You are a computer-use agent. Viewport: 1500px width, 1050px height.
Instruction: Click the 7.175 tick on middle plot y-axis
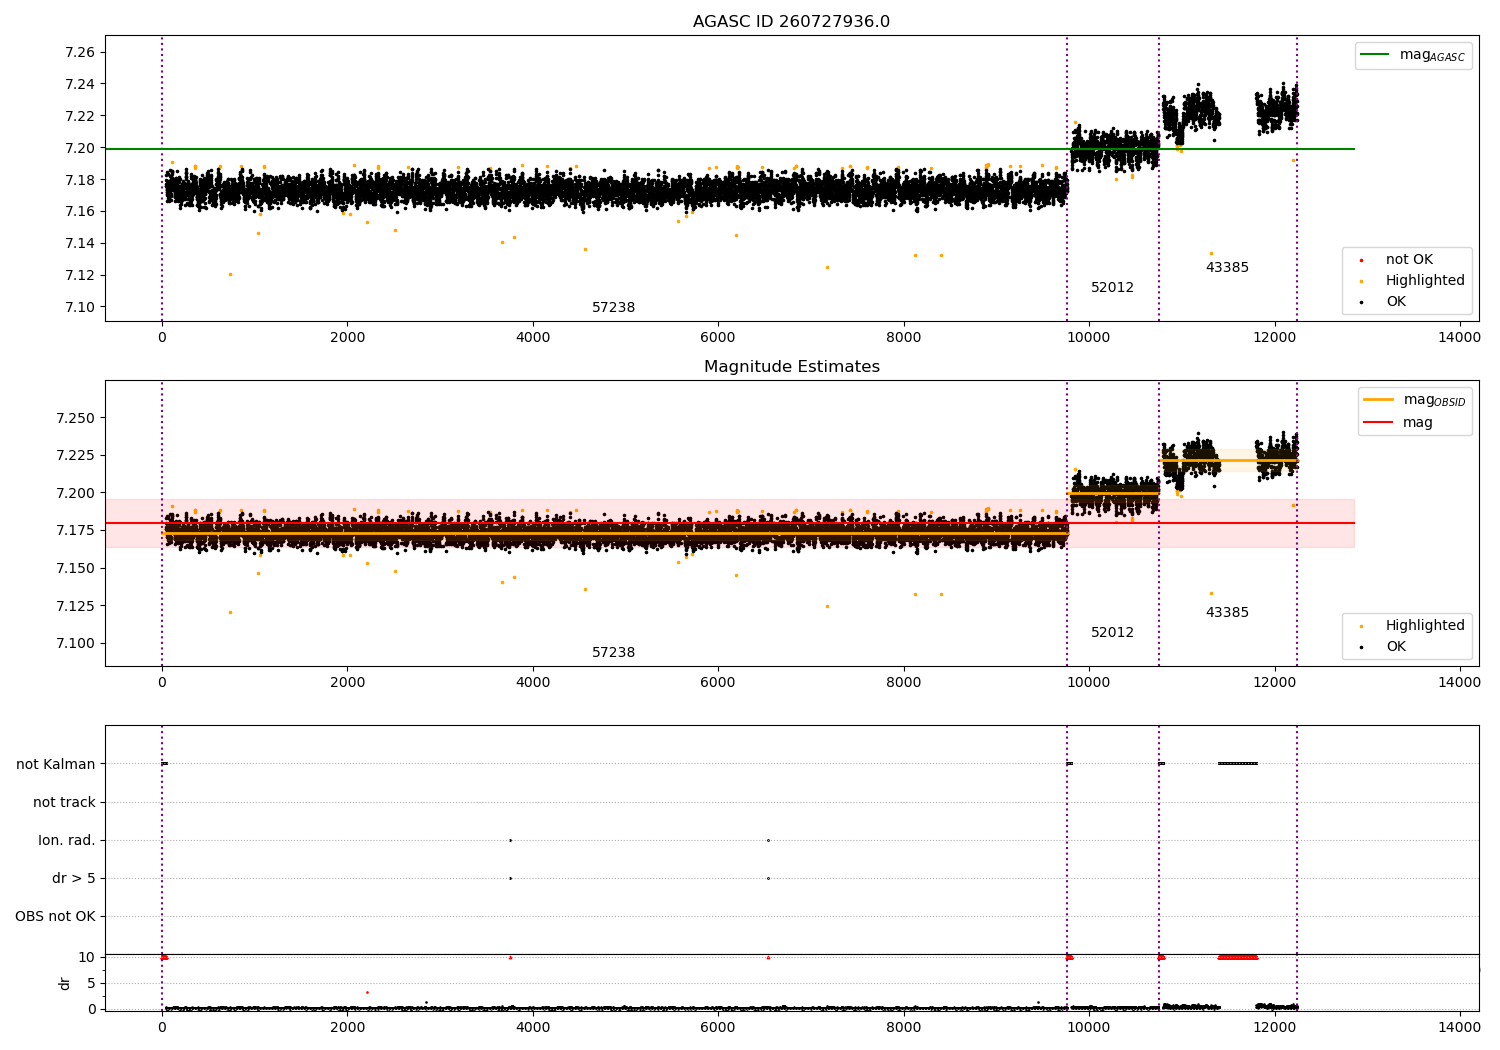pyautogui.click(x=74, y=530)
